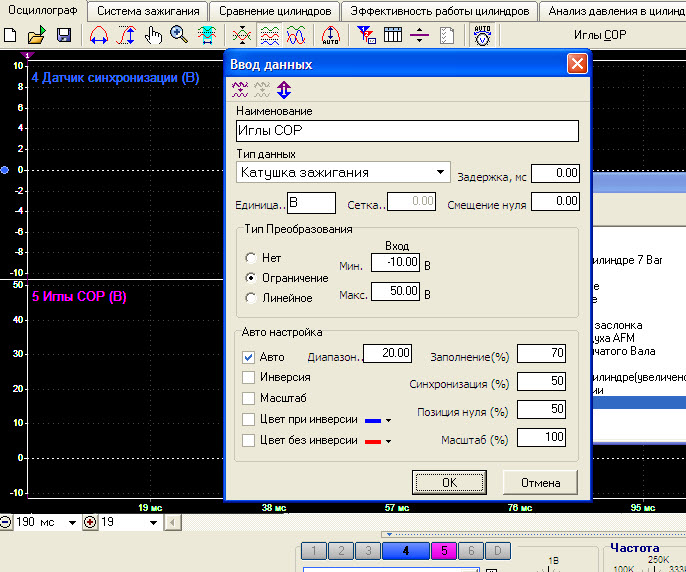Click the Смещение нуля input field
The width and height of the screenshot is (686, 572).
(x=555, y=201)
